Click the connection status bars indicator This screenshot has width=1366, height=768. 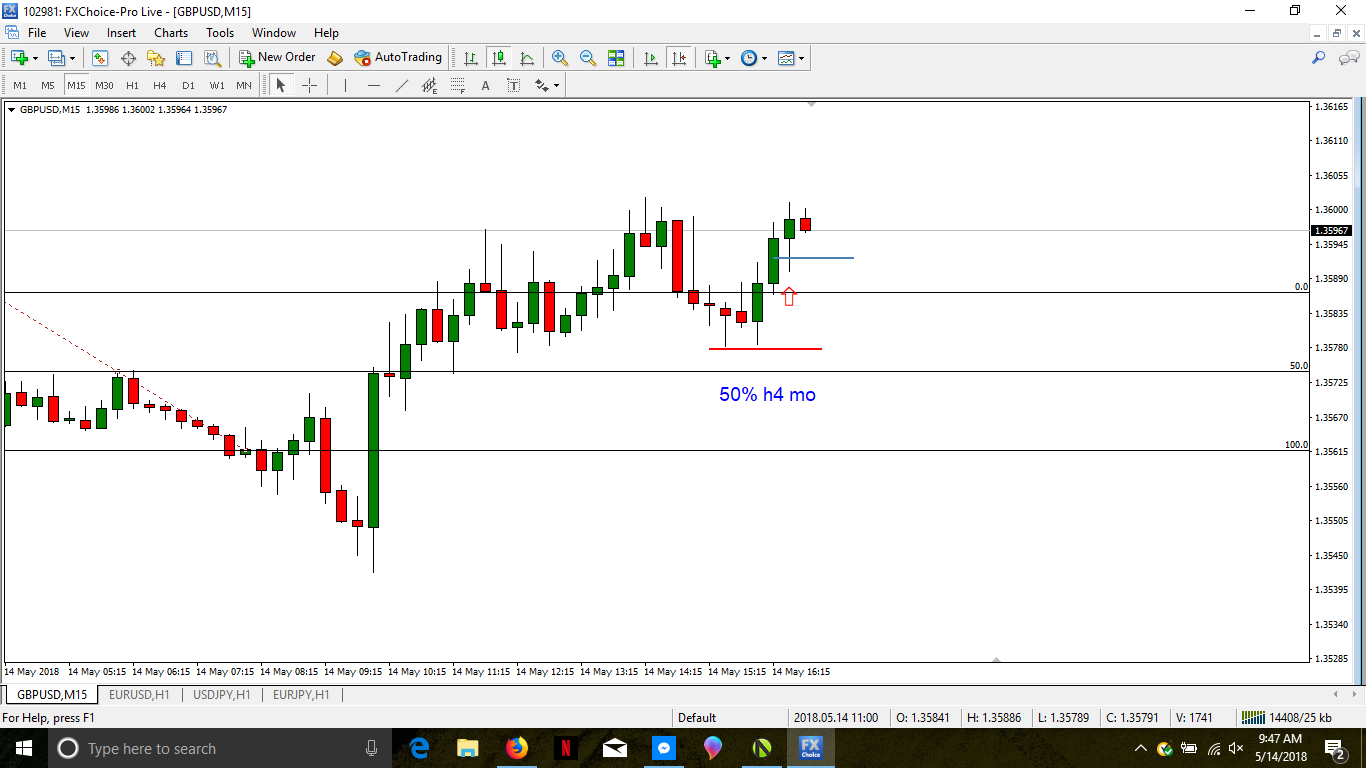tap(1252, 717)
